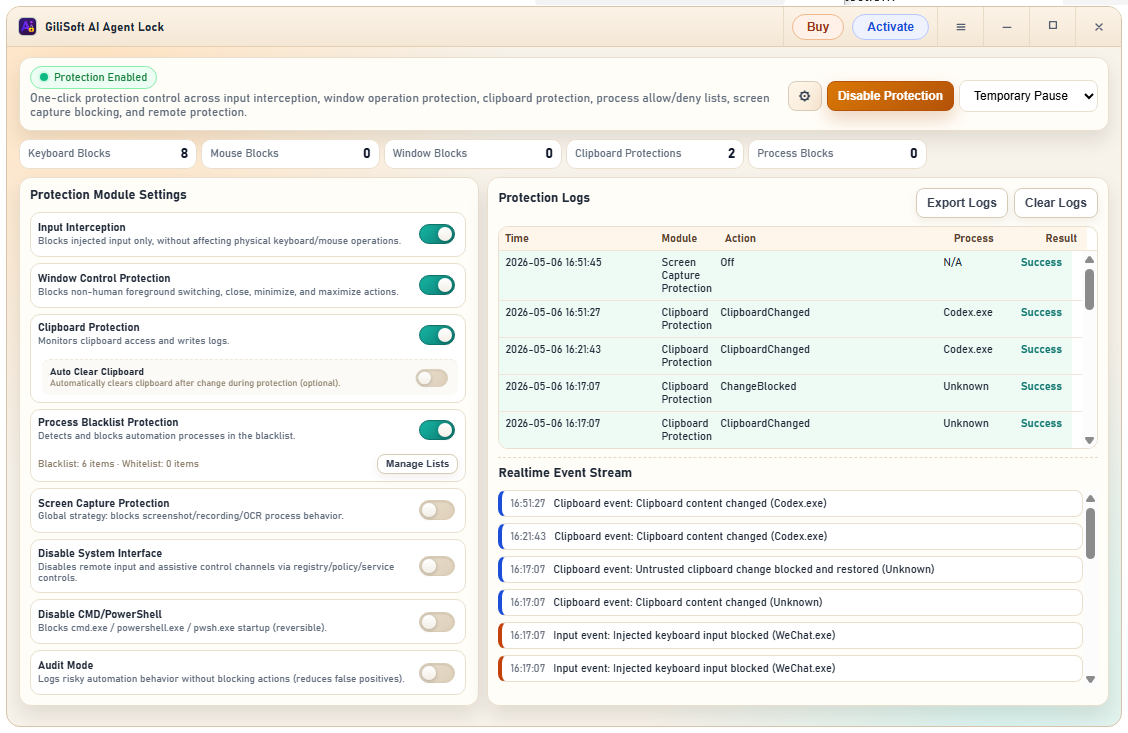
Task: Open the Temporary Pause dropdown
Action: click(1029, 96)
